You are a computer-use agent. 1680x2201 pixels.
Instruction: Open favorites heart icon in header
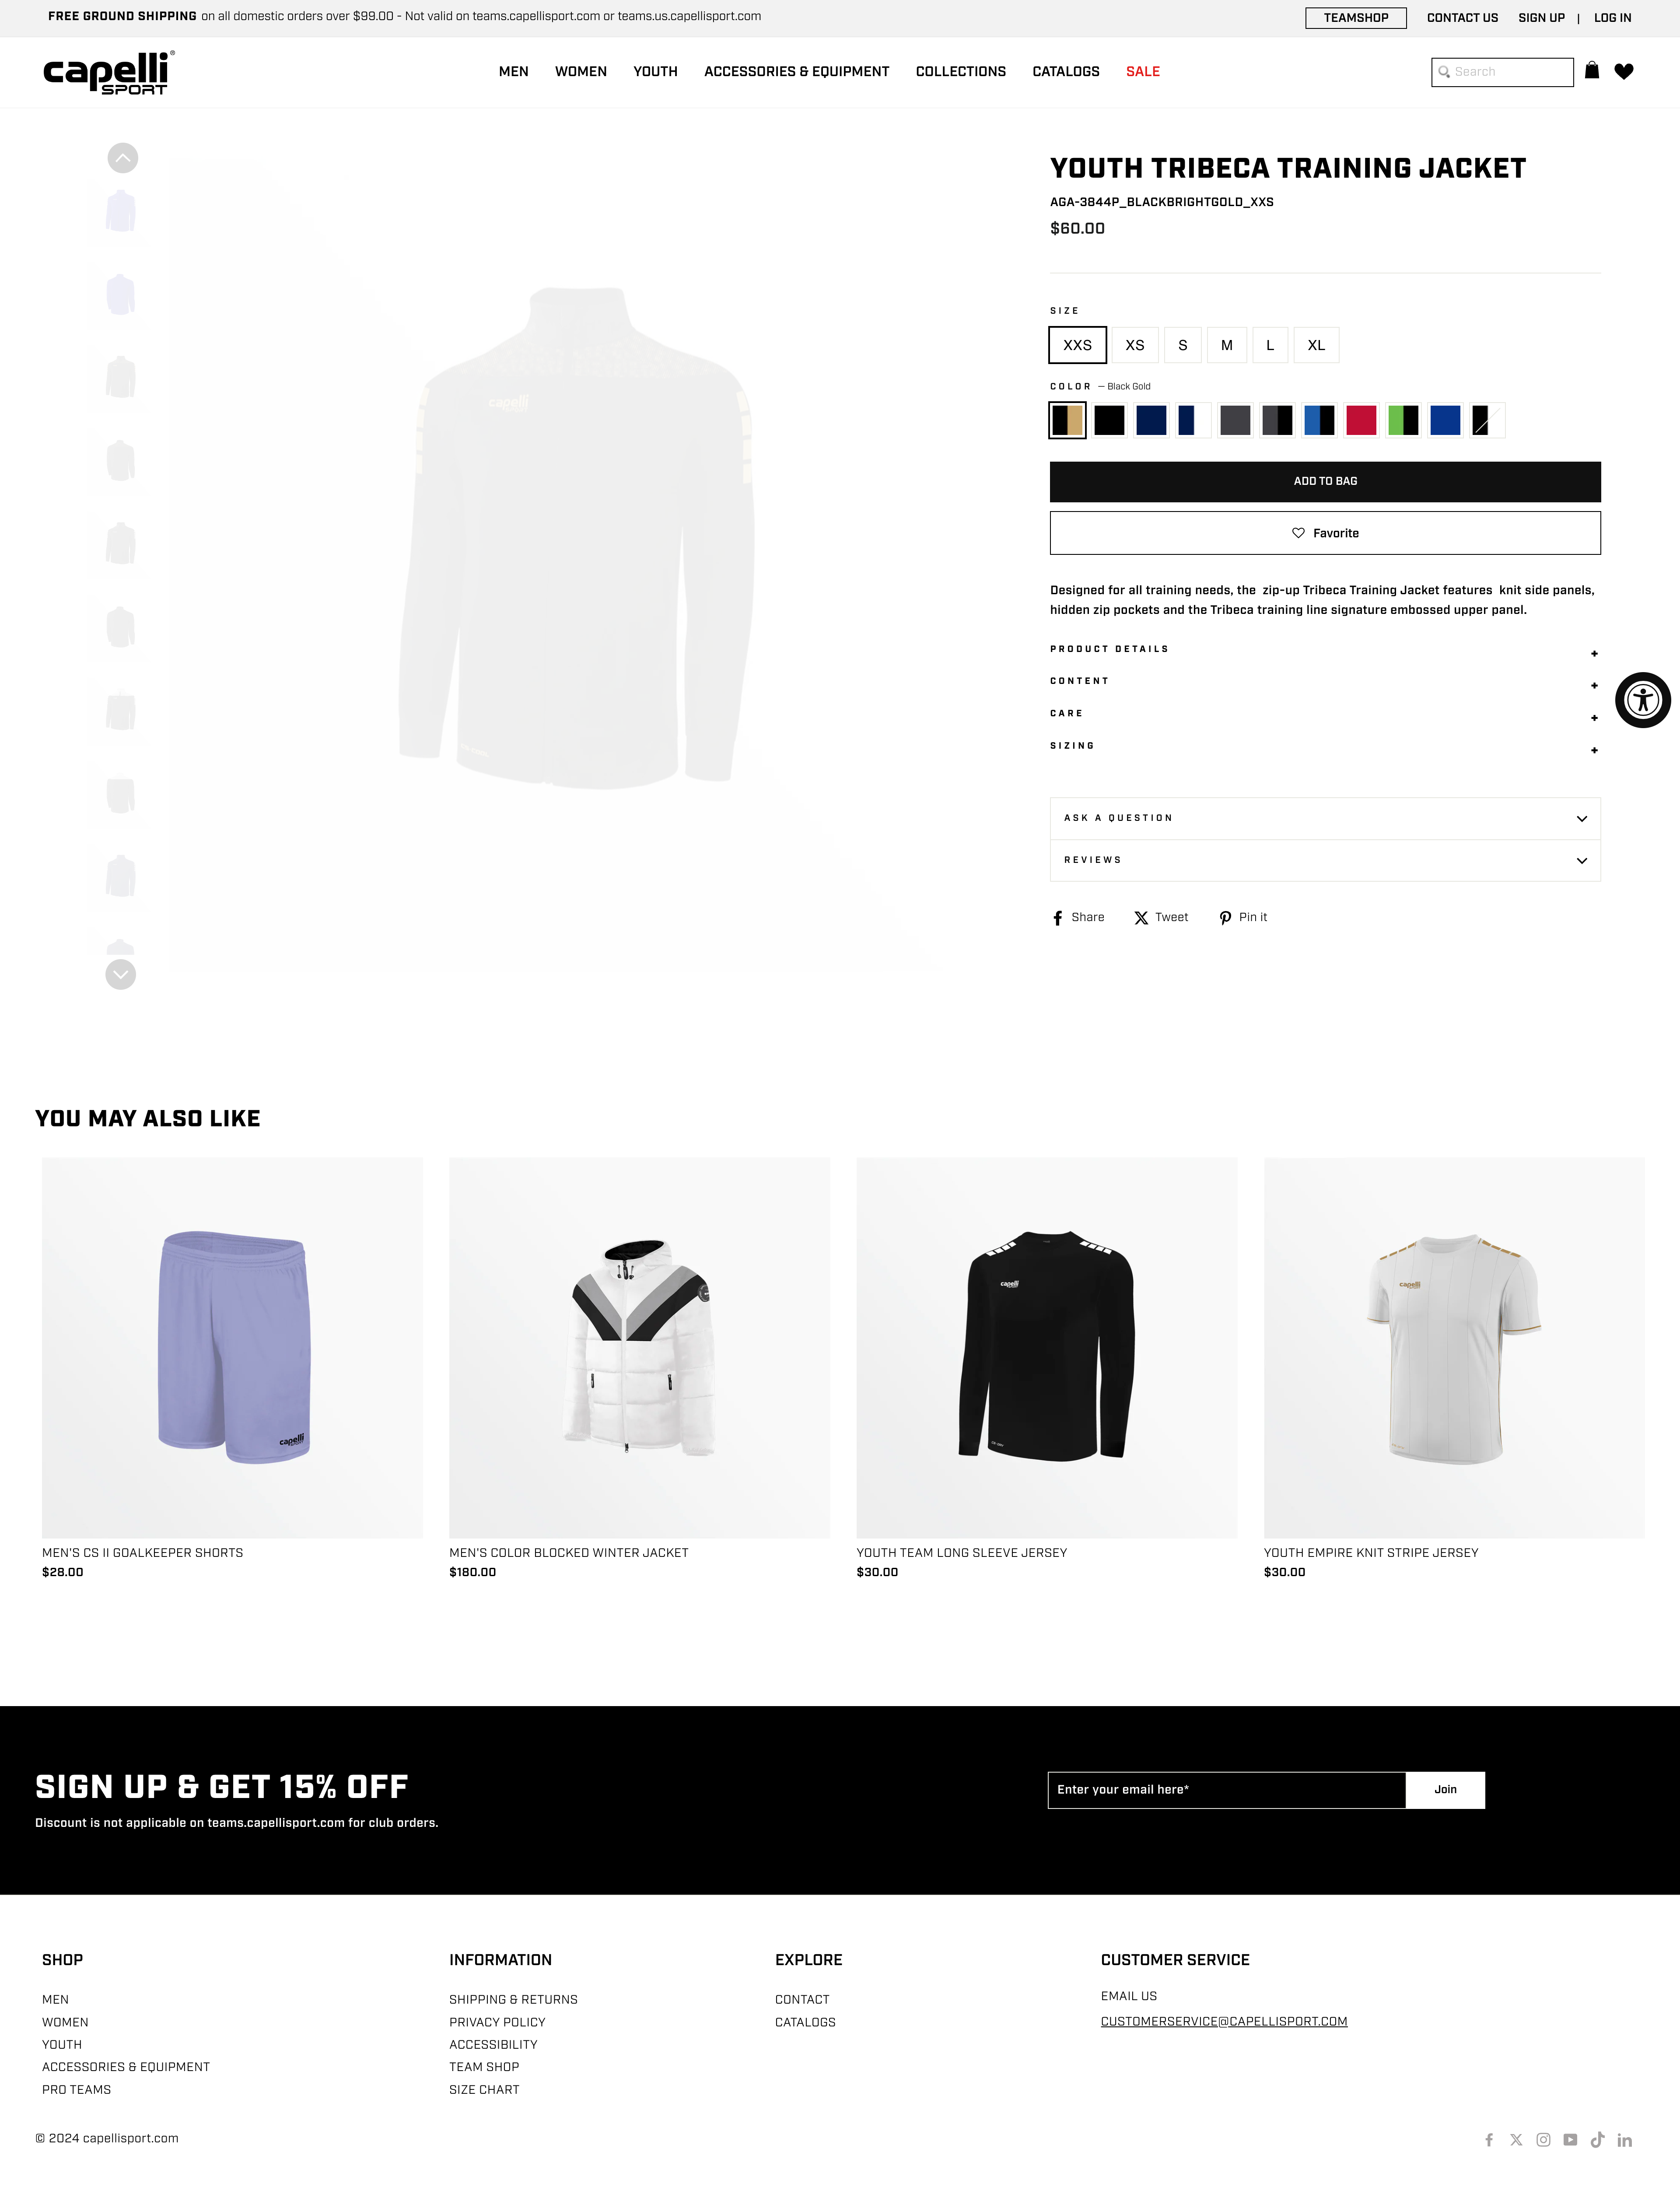coord(1624,71)
